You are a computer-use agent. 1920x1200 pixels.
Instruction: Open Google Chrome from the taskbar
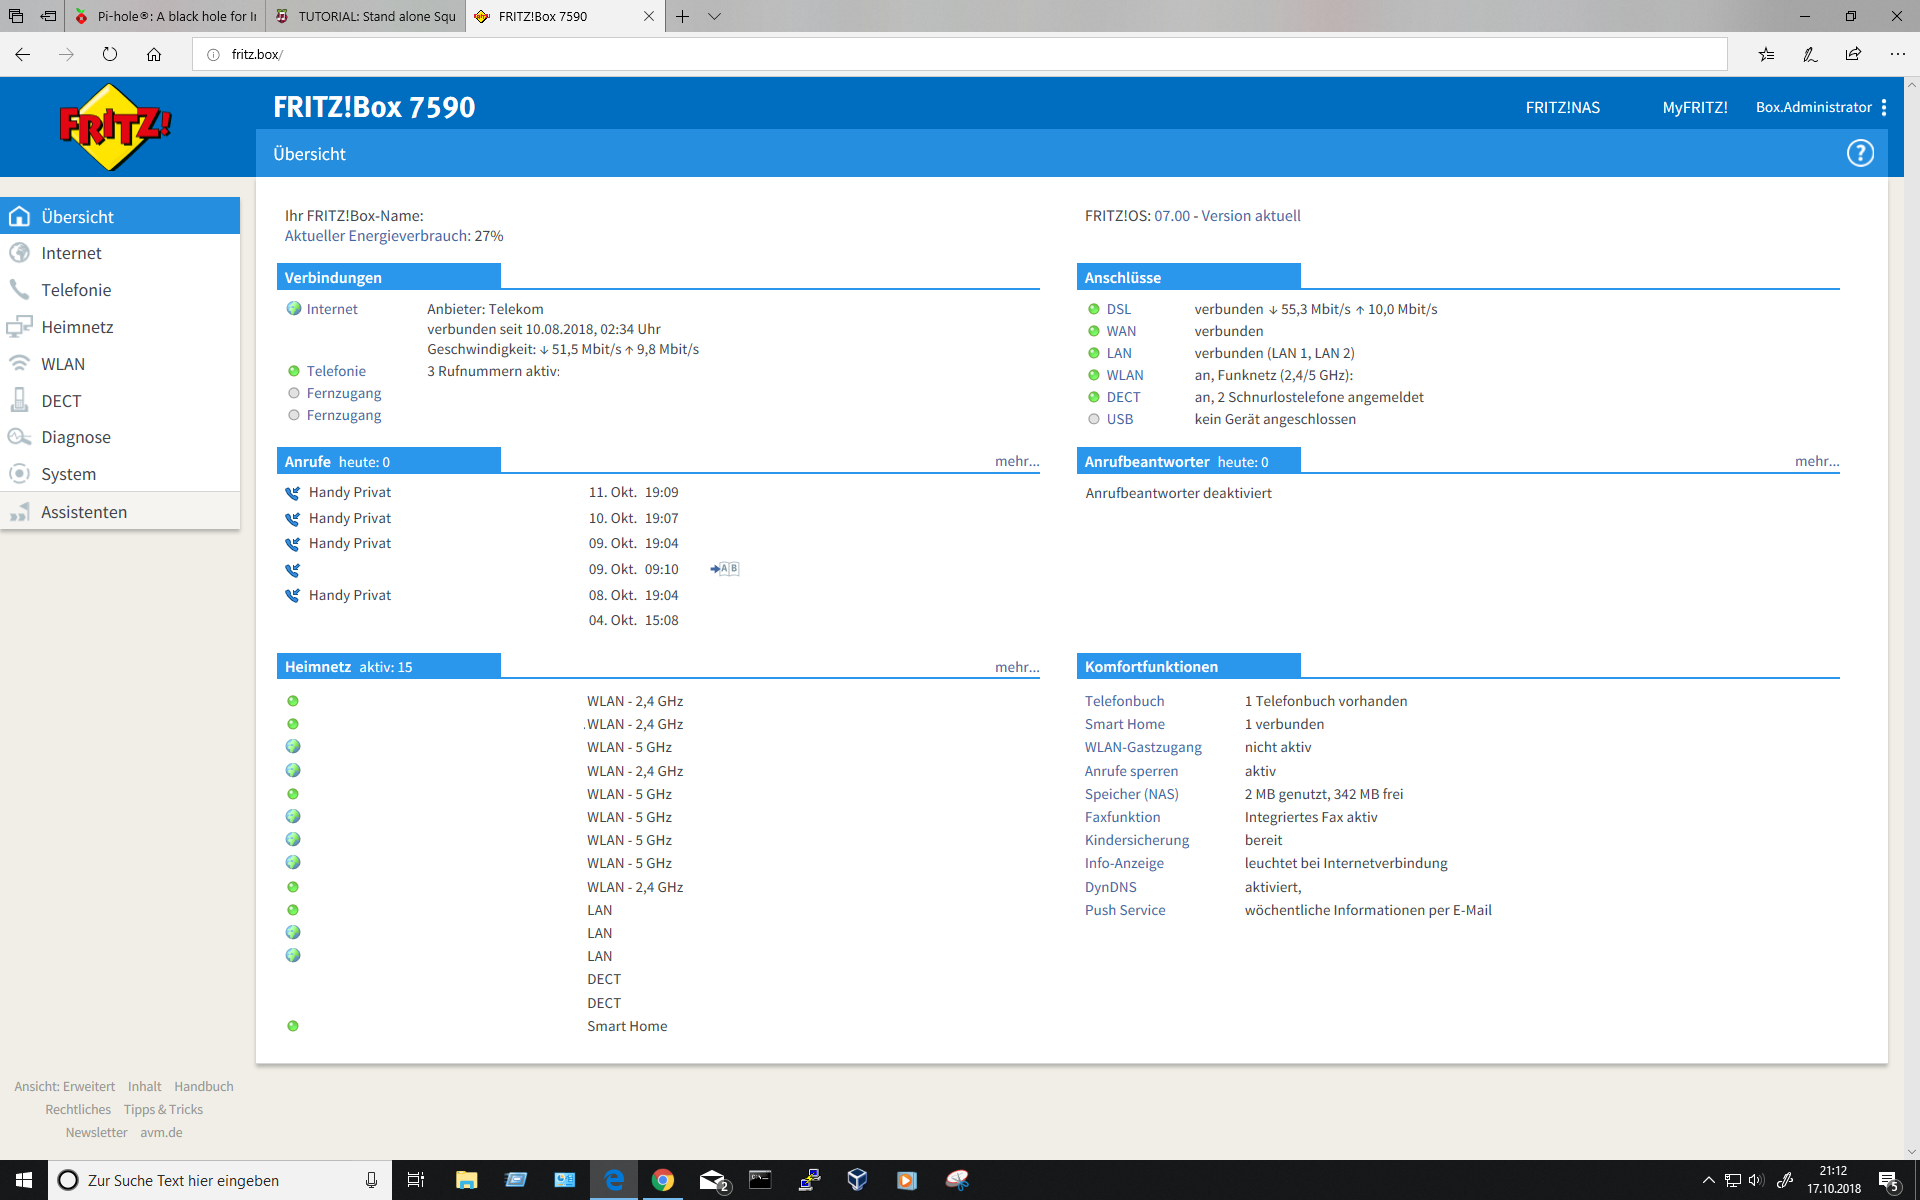click(x=662, y=1180)
